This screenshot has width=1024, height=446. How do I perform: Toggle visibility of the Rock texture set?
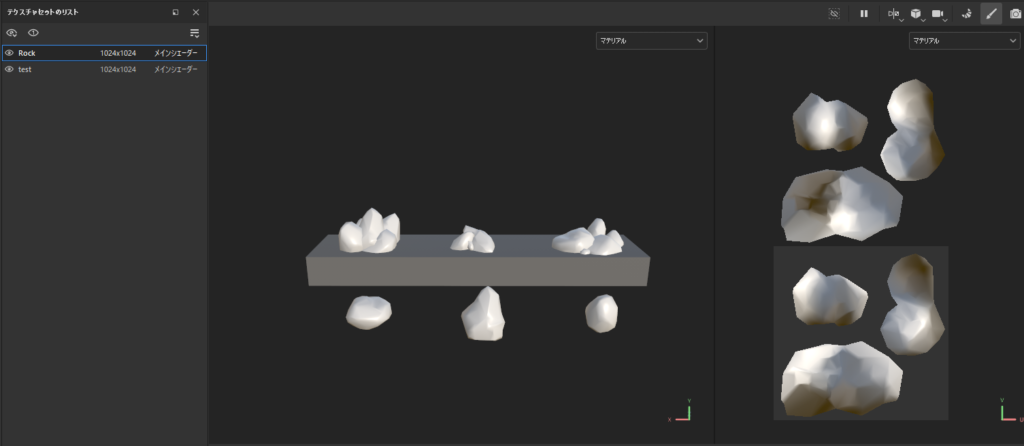[9, 53]
